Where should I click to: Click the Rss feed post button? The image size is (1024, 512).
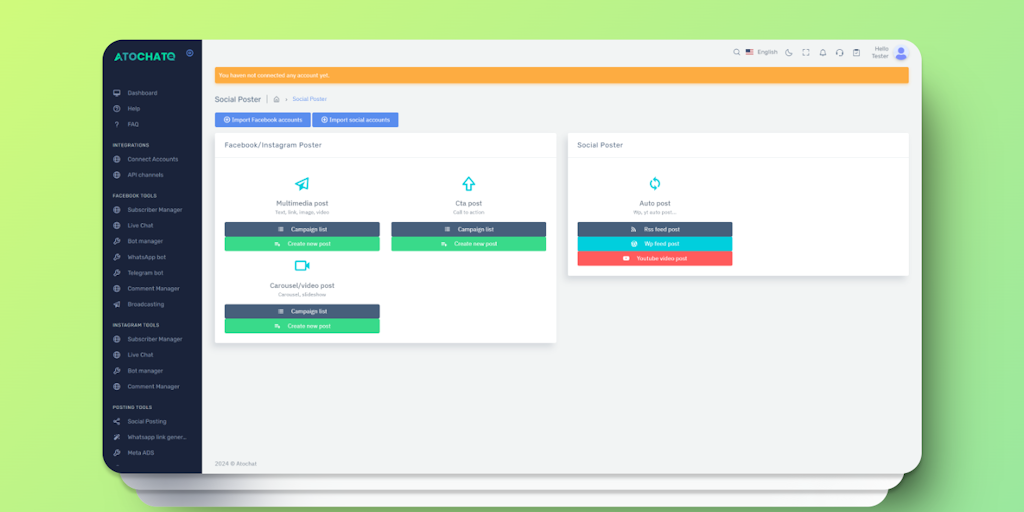(654, 229)
